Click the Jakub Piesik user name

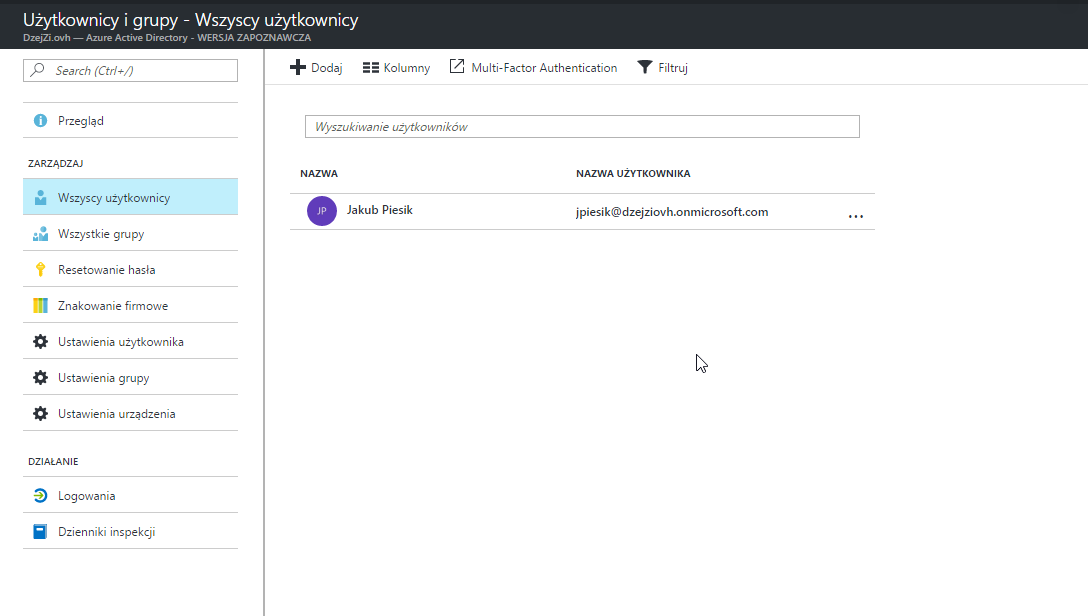379,210
